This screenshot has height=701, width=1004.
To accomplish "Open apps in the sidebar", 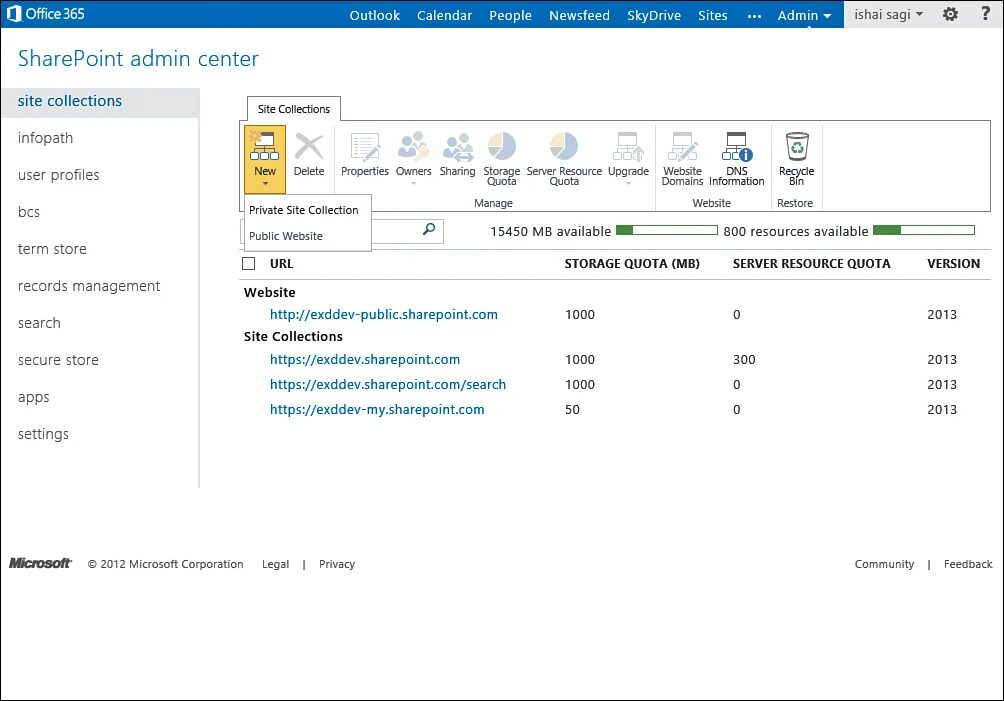I will click(x=33, y=398).
